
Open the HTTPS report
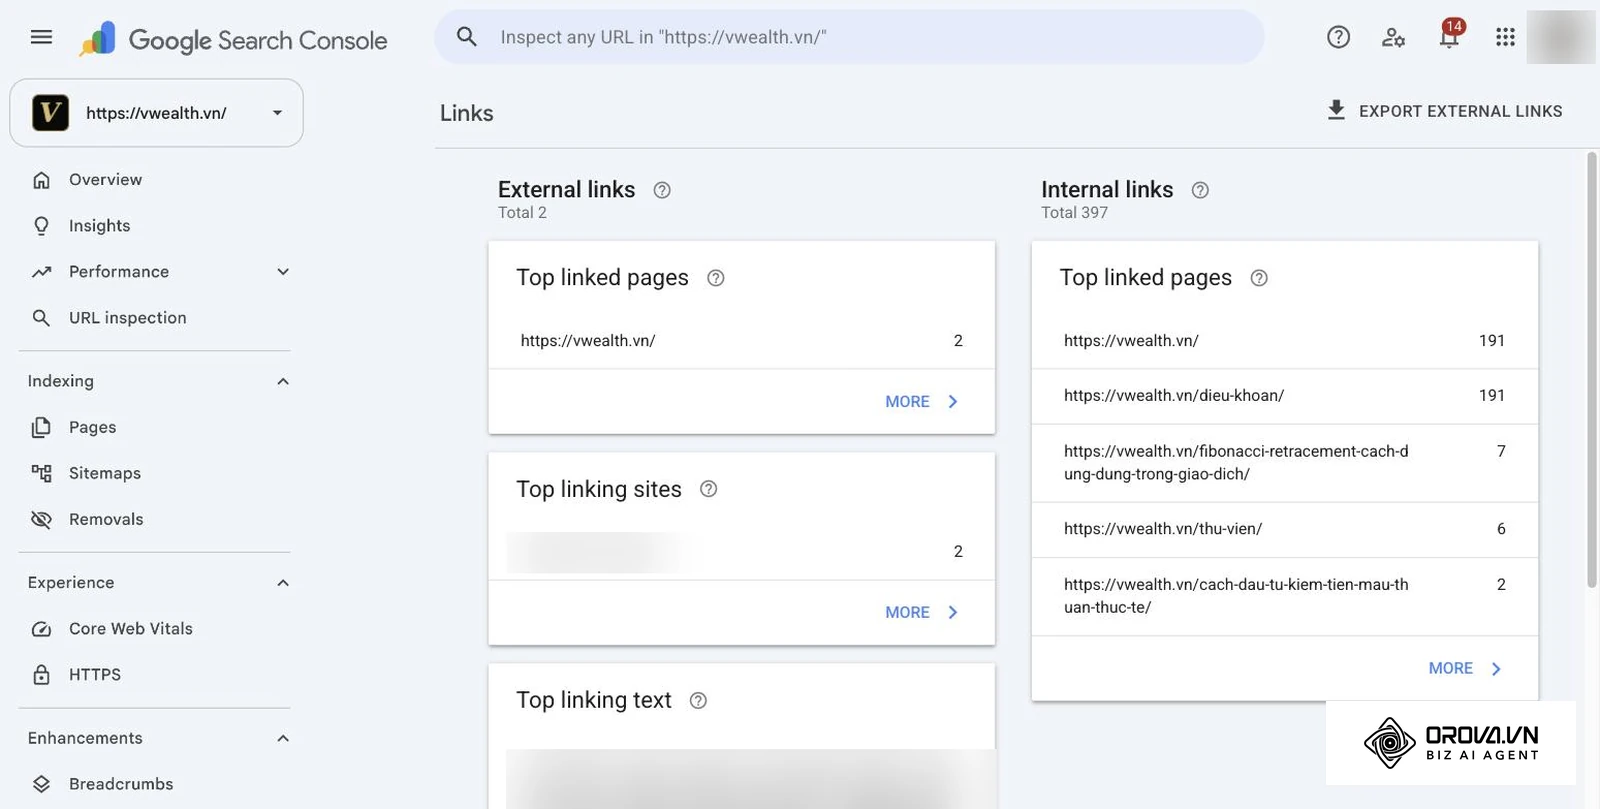(94, 675)
